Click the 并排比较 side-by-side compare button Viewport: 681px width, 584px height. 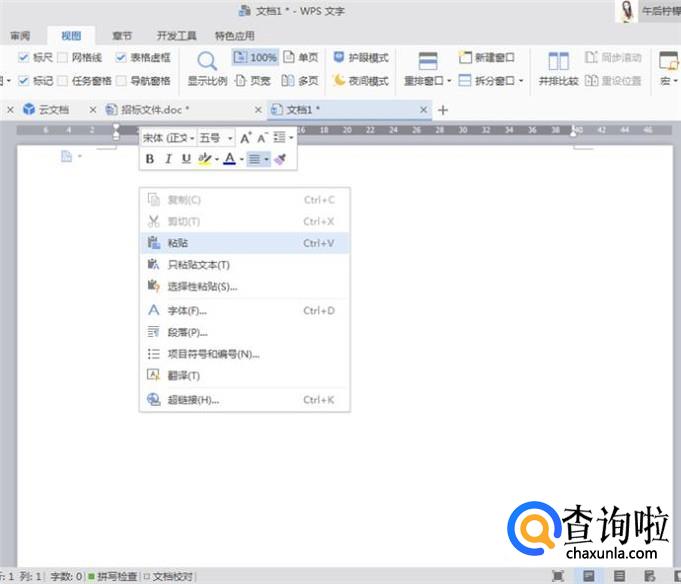[x=559, y=69]
